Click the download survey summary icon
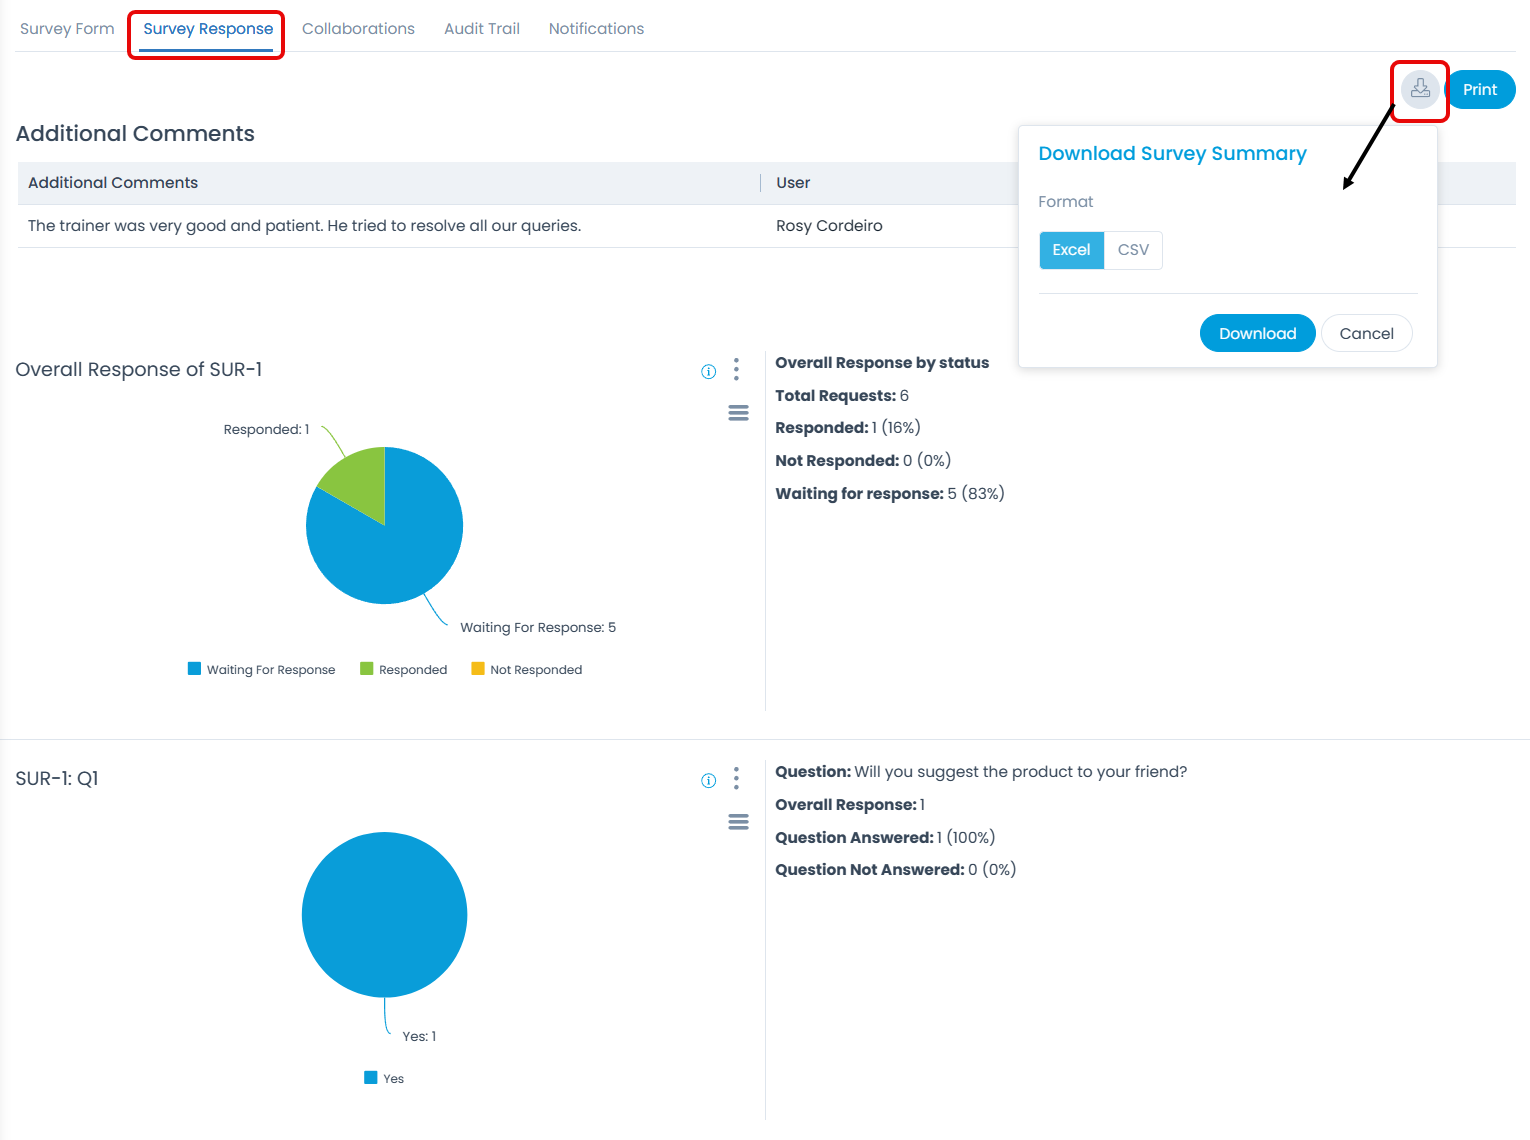The width and height of the screenshot is (1530, 1140). [1419, 90]
